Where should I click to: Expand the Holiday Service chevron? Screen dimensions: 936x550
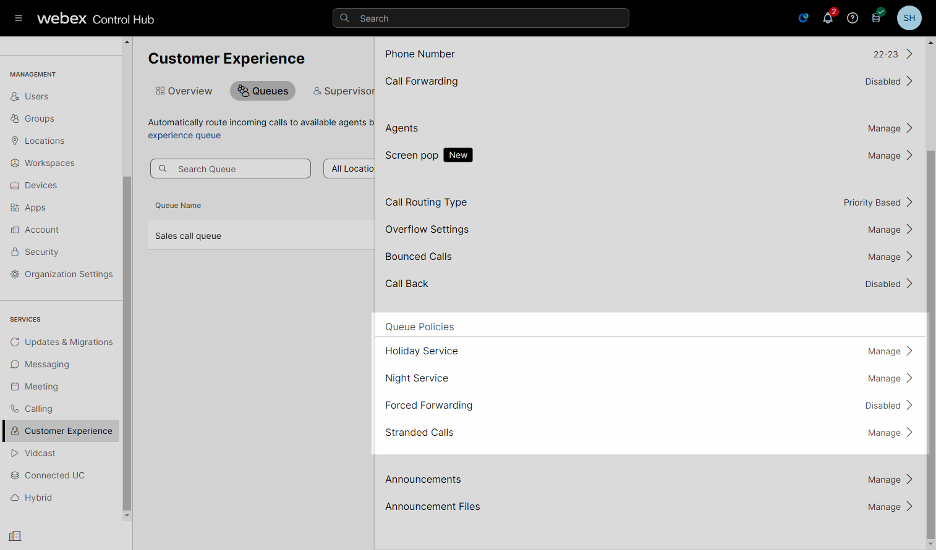pyautogui.click(x=909, y=351)
